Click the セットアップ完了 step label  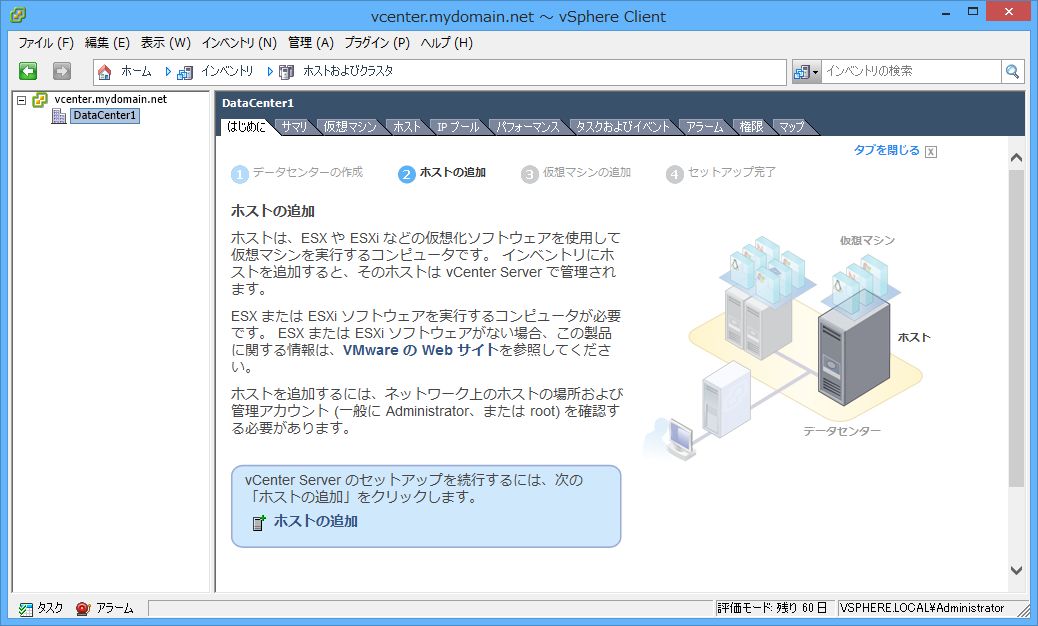coord(731,172)
